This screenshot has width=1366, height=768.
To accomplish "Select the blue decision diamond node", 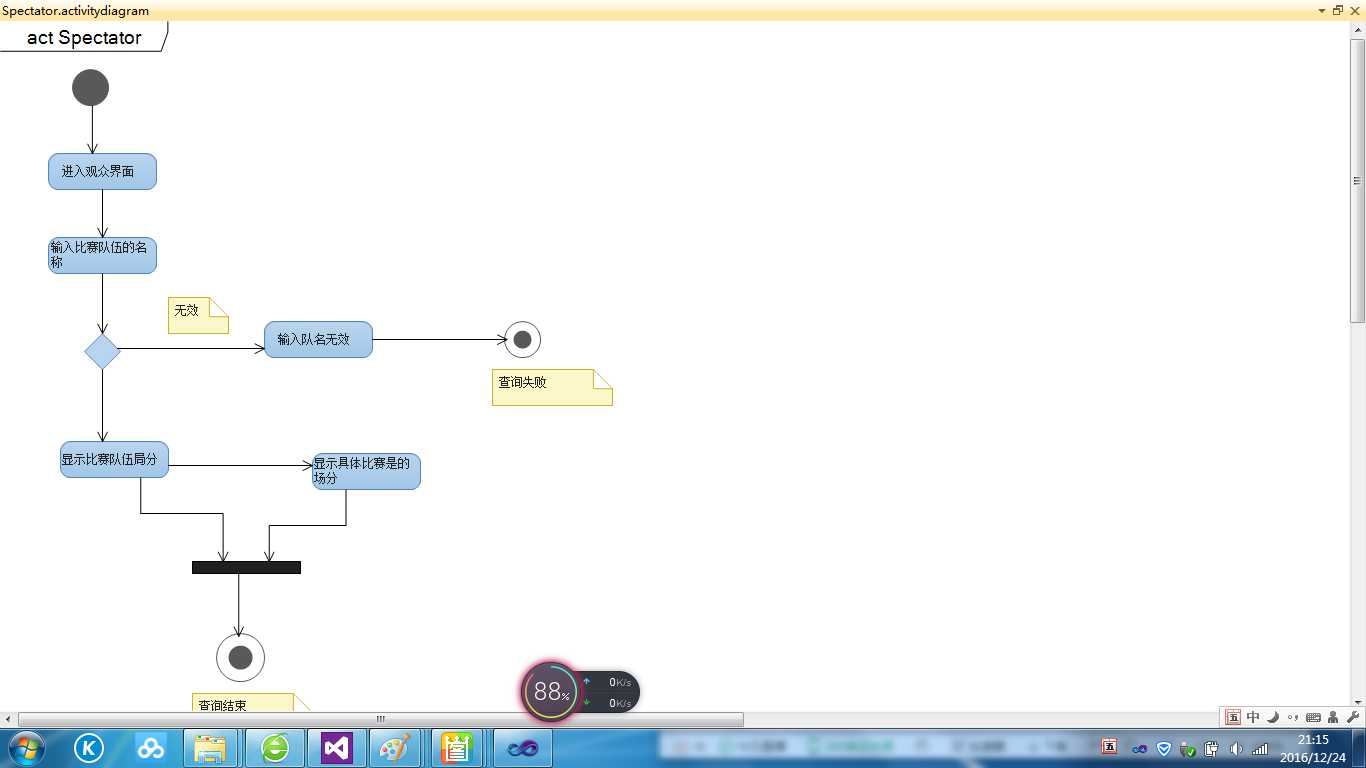I will 102,351.
